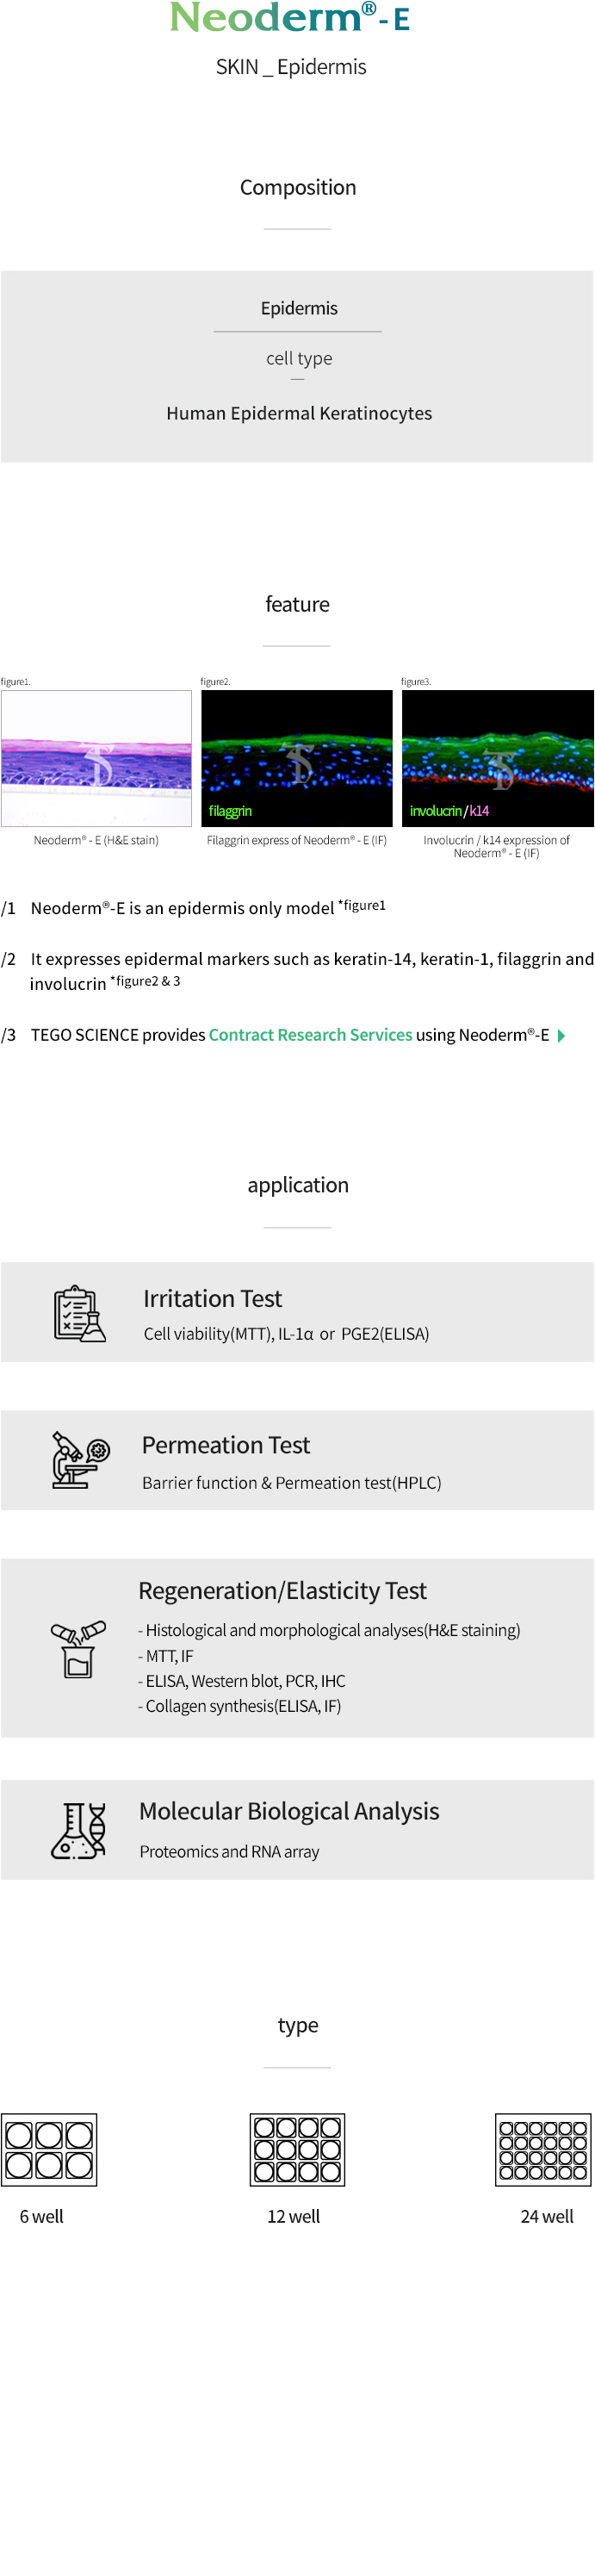Click the Permeation Test heading

226,1445
